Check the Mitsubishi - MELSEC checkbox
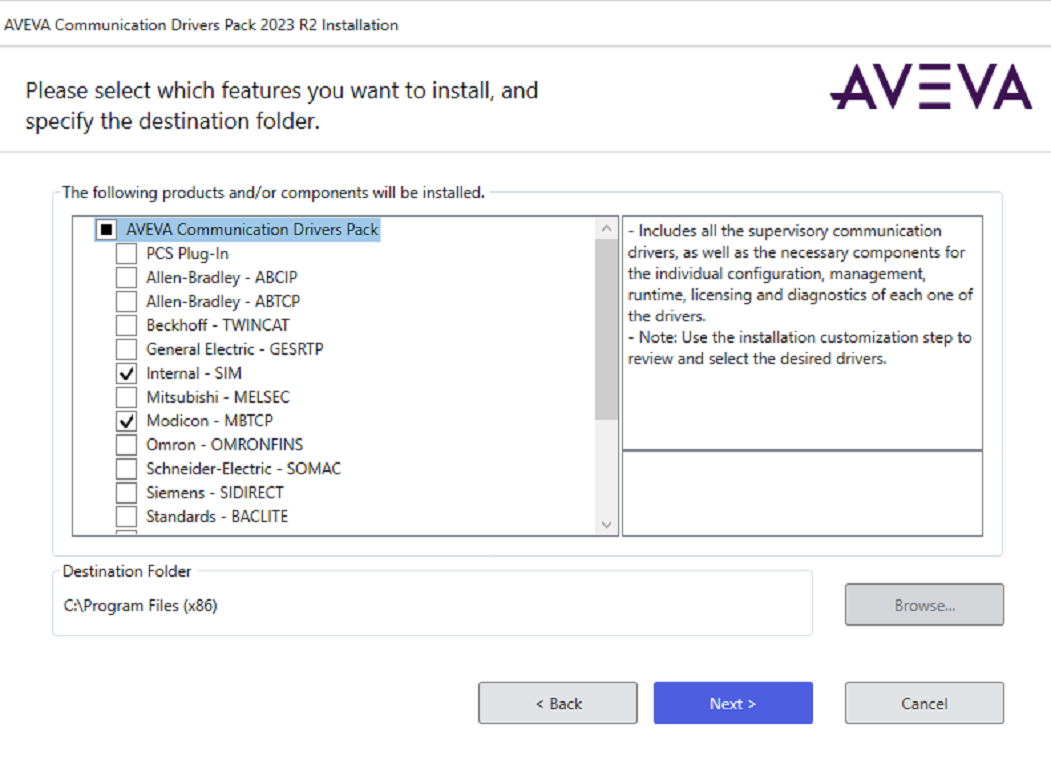This screenshot has height=767, width=1051. [126, 398]
